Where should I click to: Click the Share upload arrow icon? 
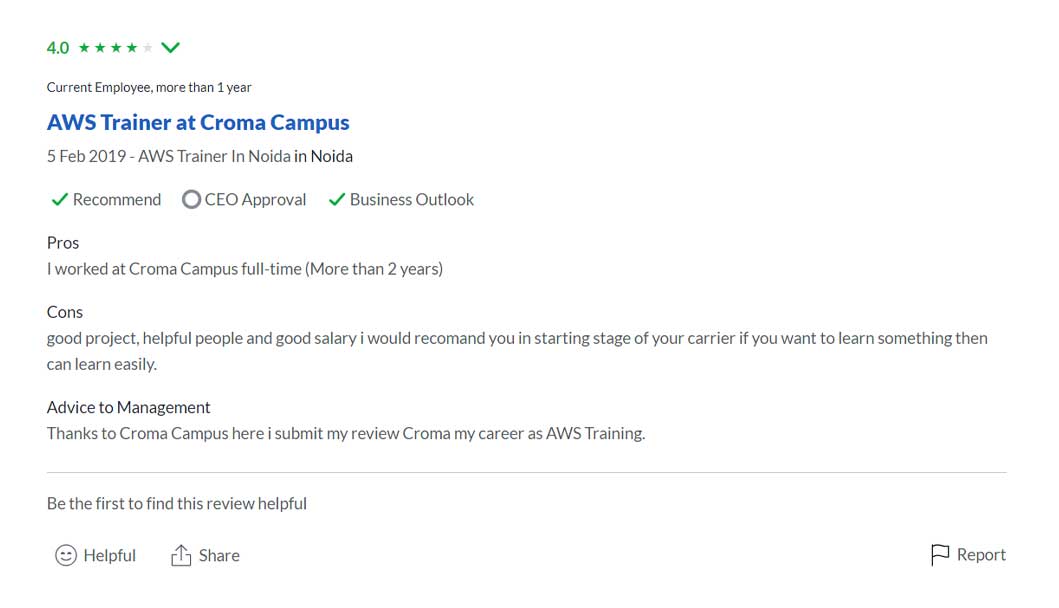181,555
